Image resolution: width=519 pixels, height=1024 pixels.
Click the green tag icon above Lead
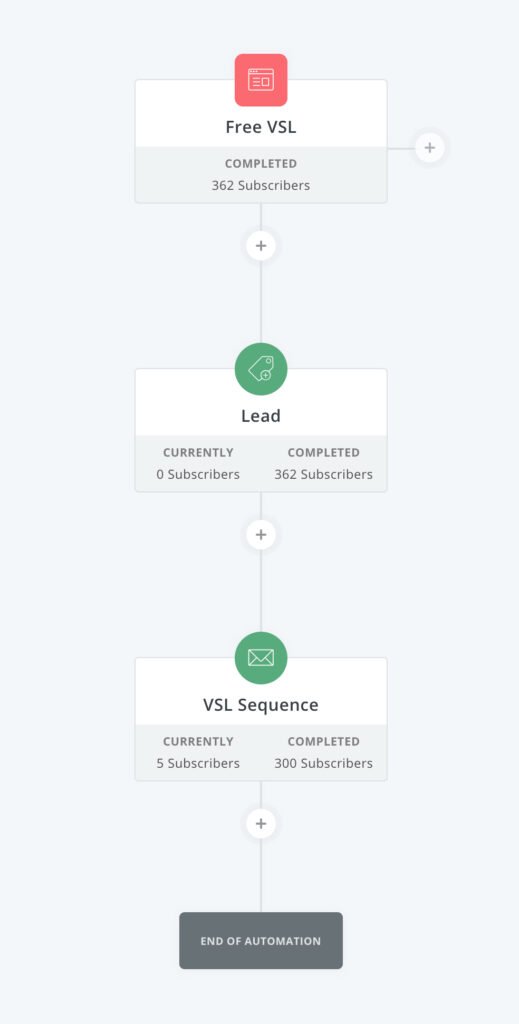click(261, 369)
